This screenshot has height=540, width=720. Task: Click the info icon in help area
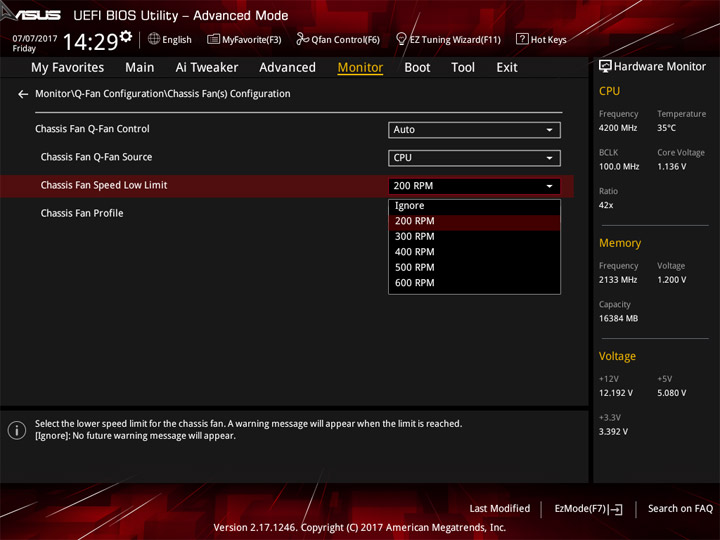(17, 430)
